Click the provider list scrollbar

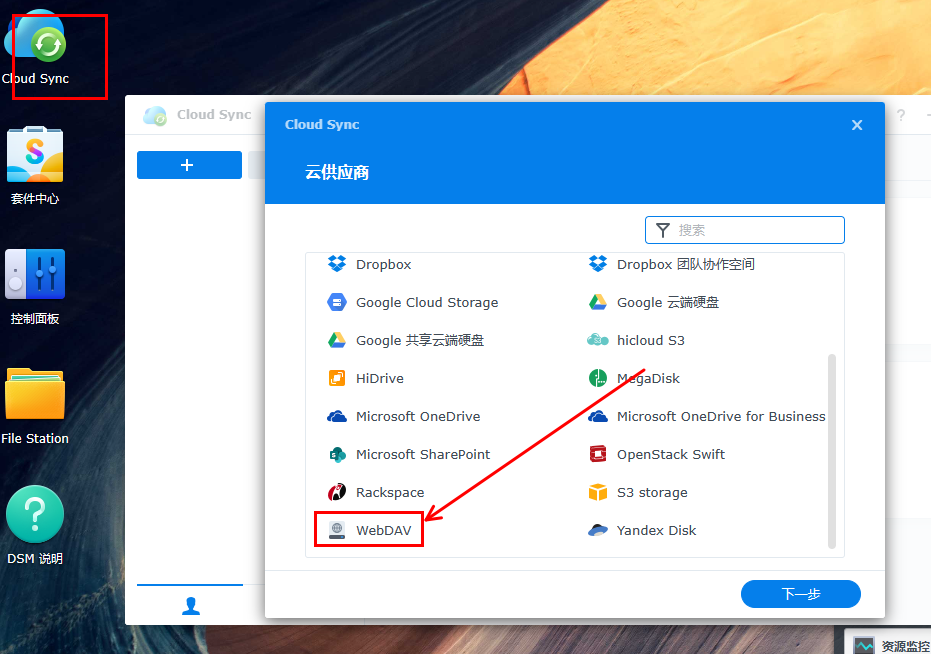(x=831, y=451)
